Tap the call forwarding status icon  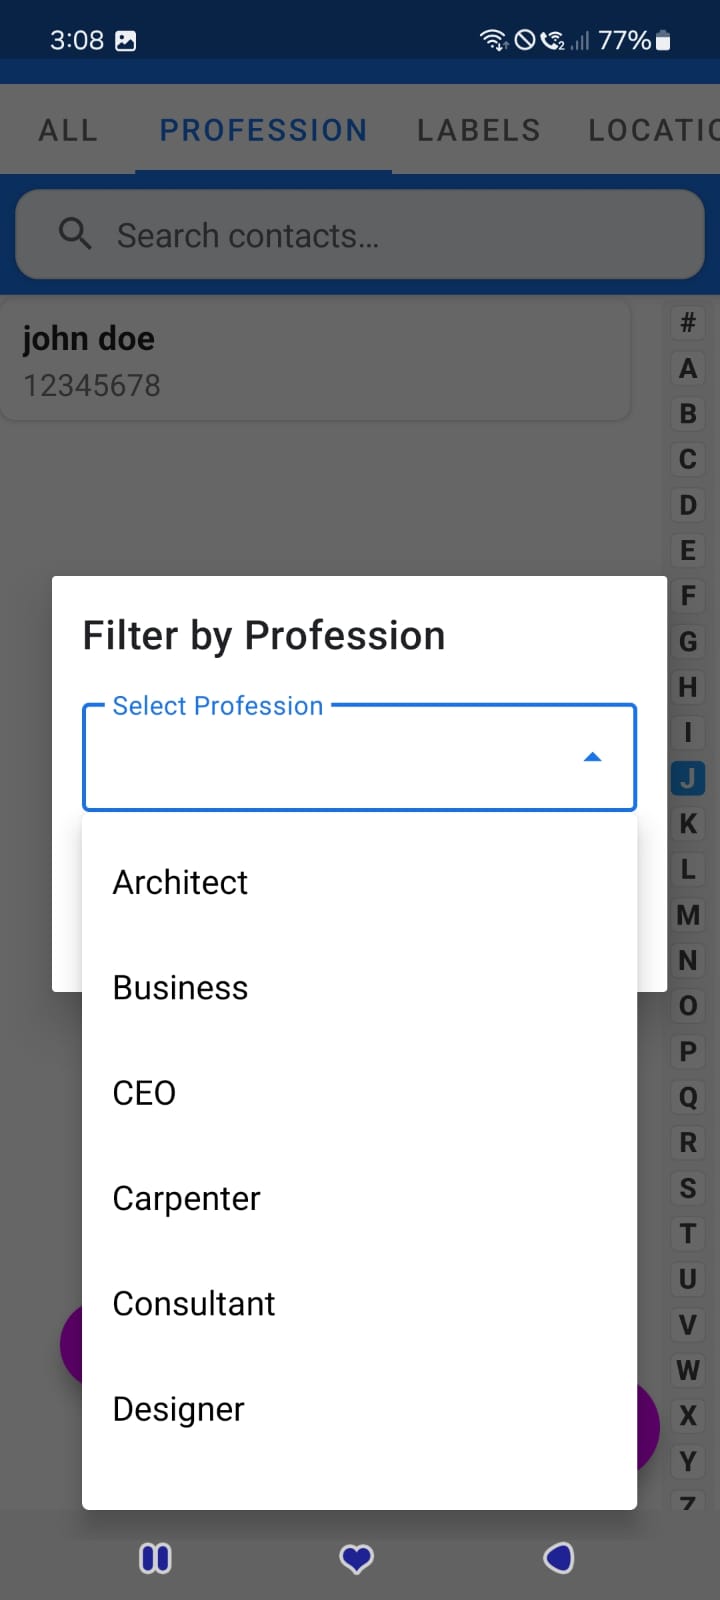coord(551,40)
